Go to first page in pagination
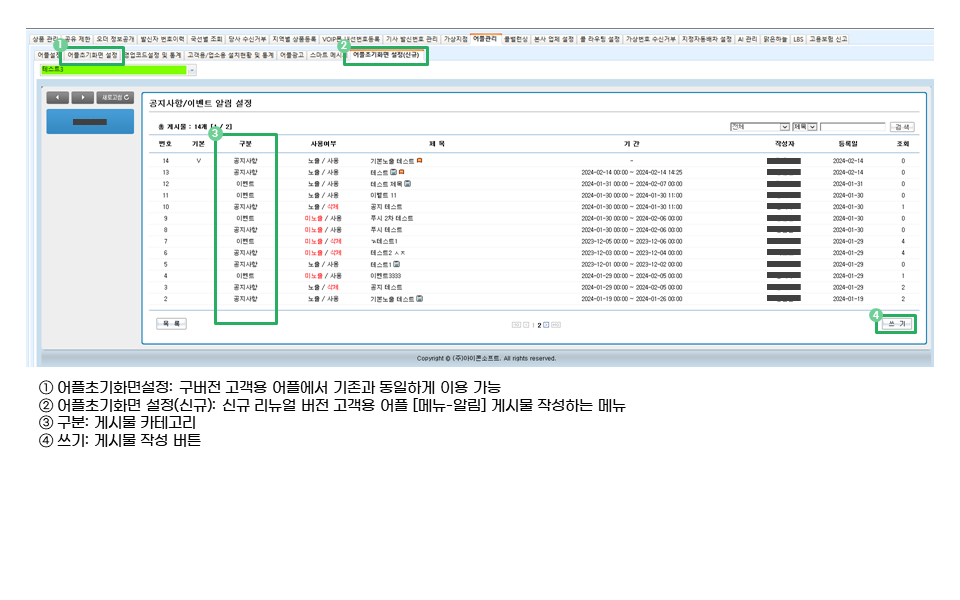Screen dimensions: 960x600 pos(516,325)
